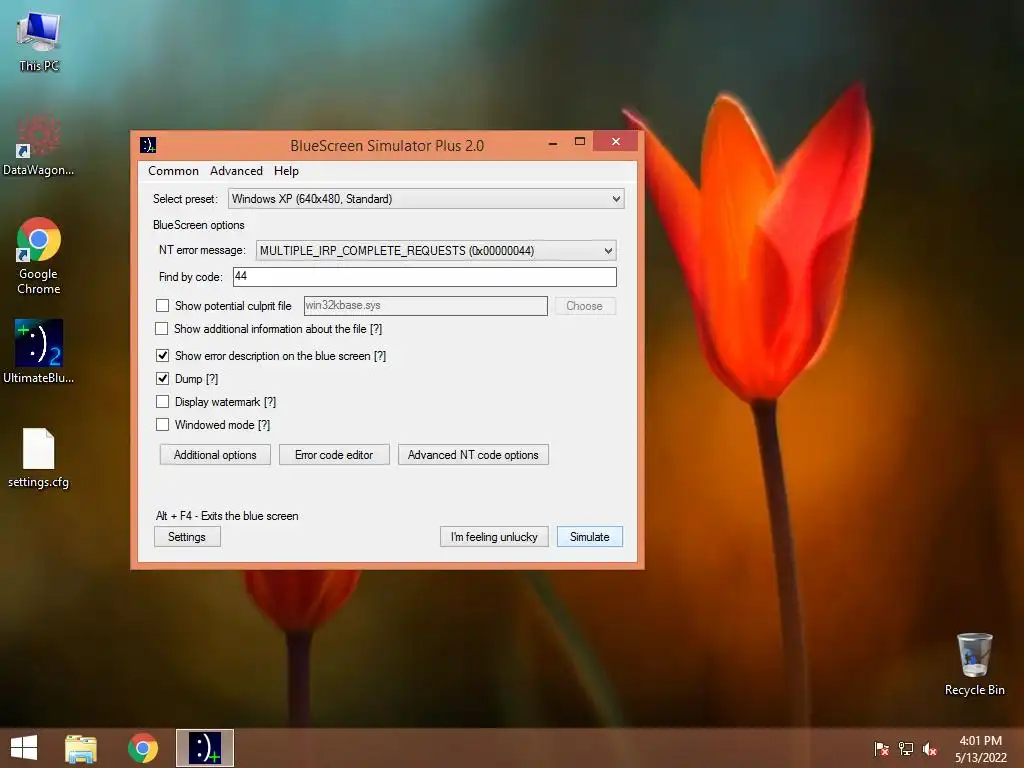
Task: Expand the Select preset dropdown
Action: pos(426,199)
